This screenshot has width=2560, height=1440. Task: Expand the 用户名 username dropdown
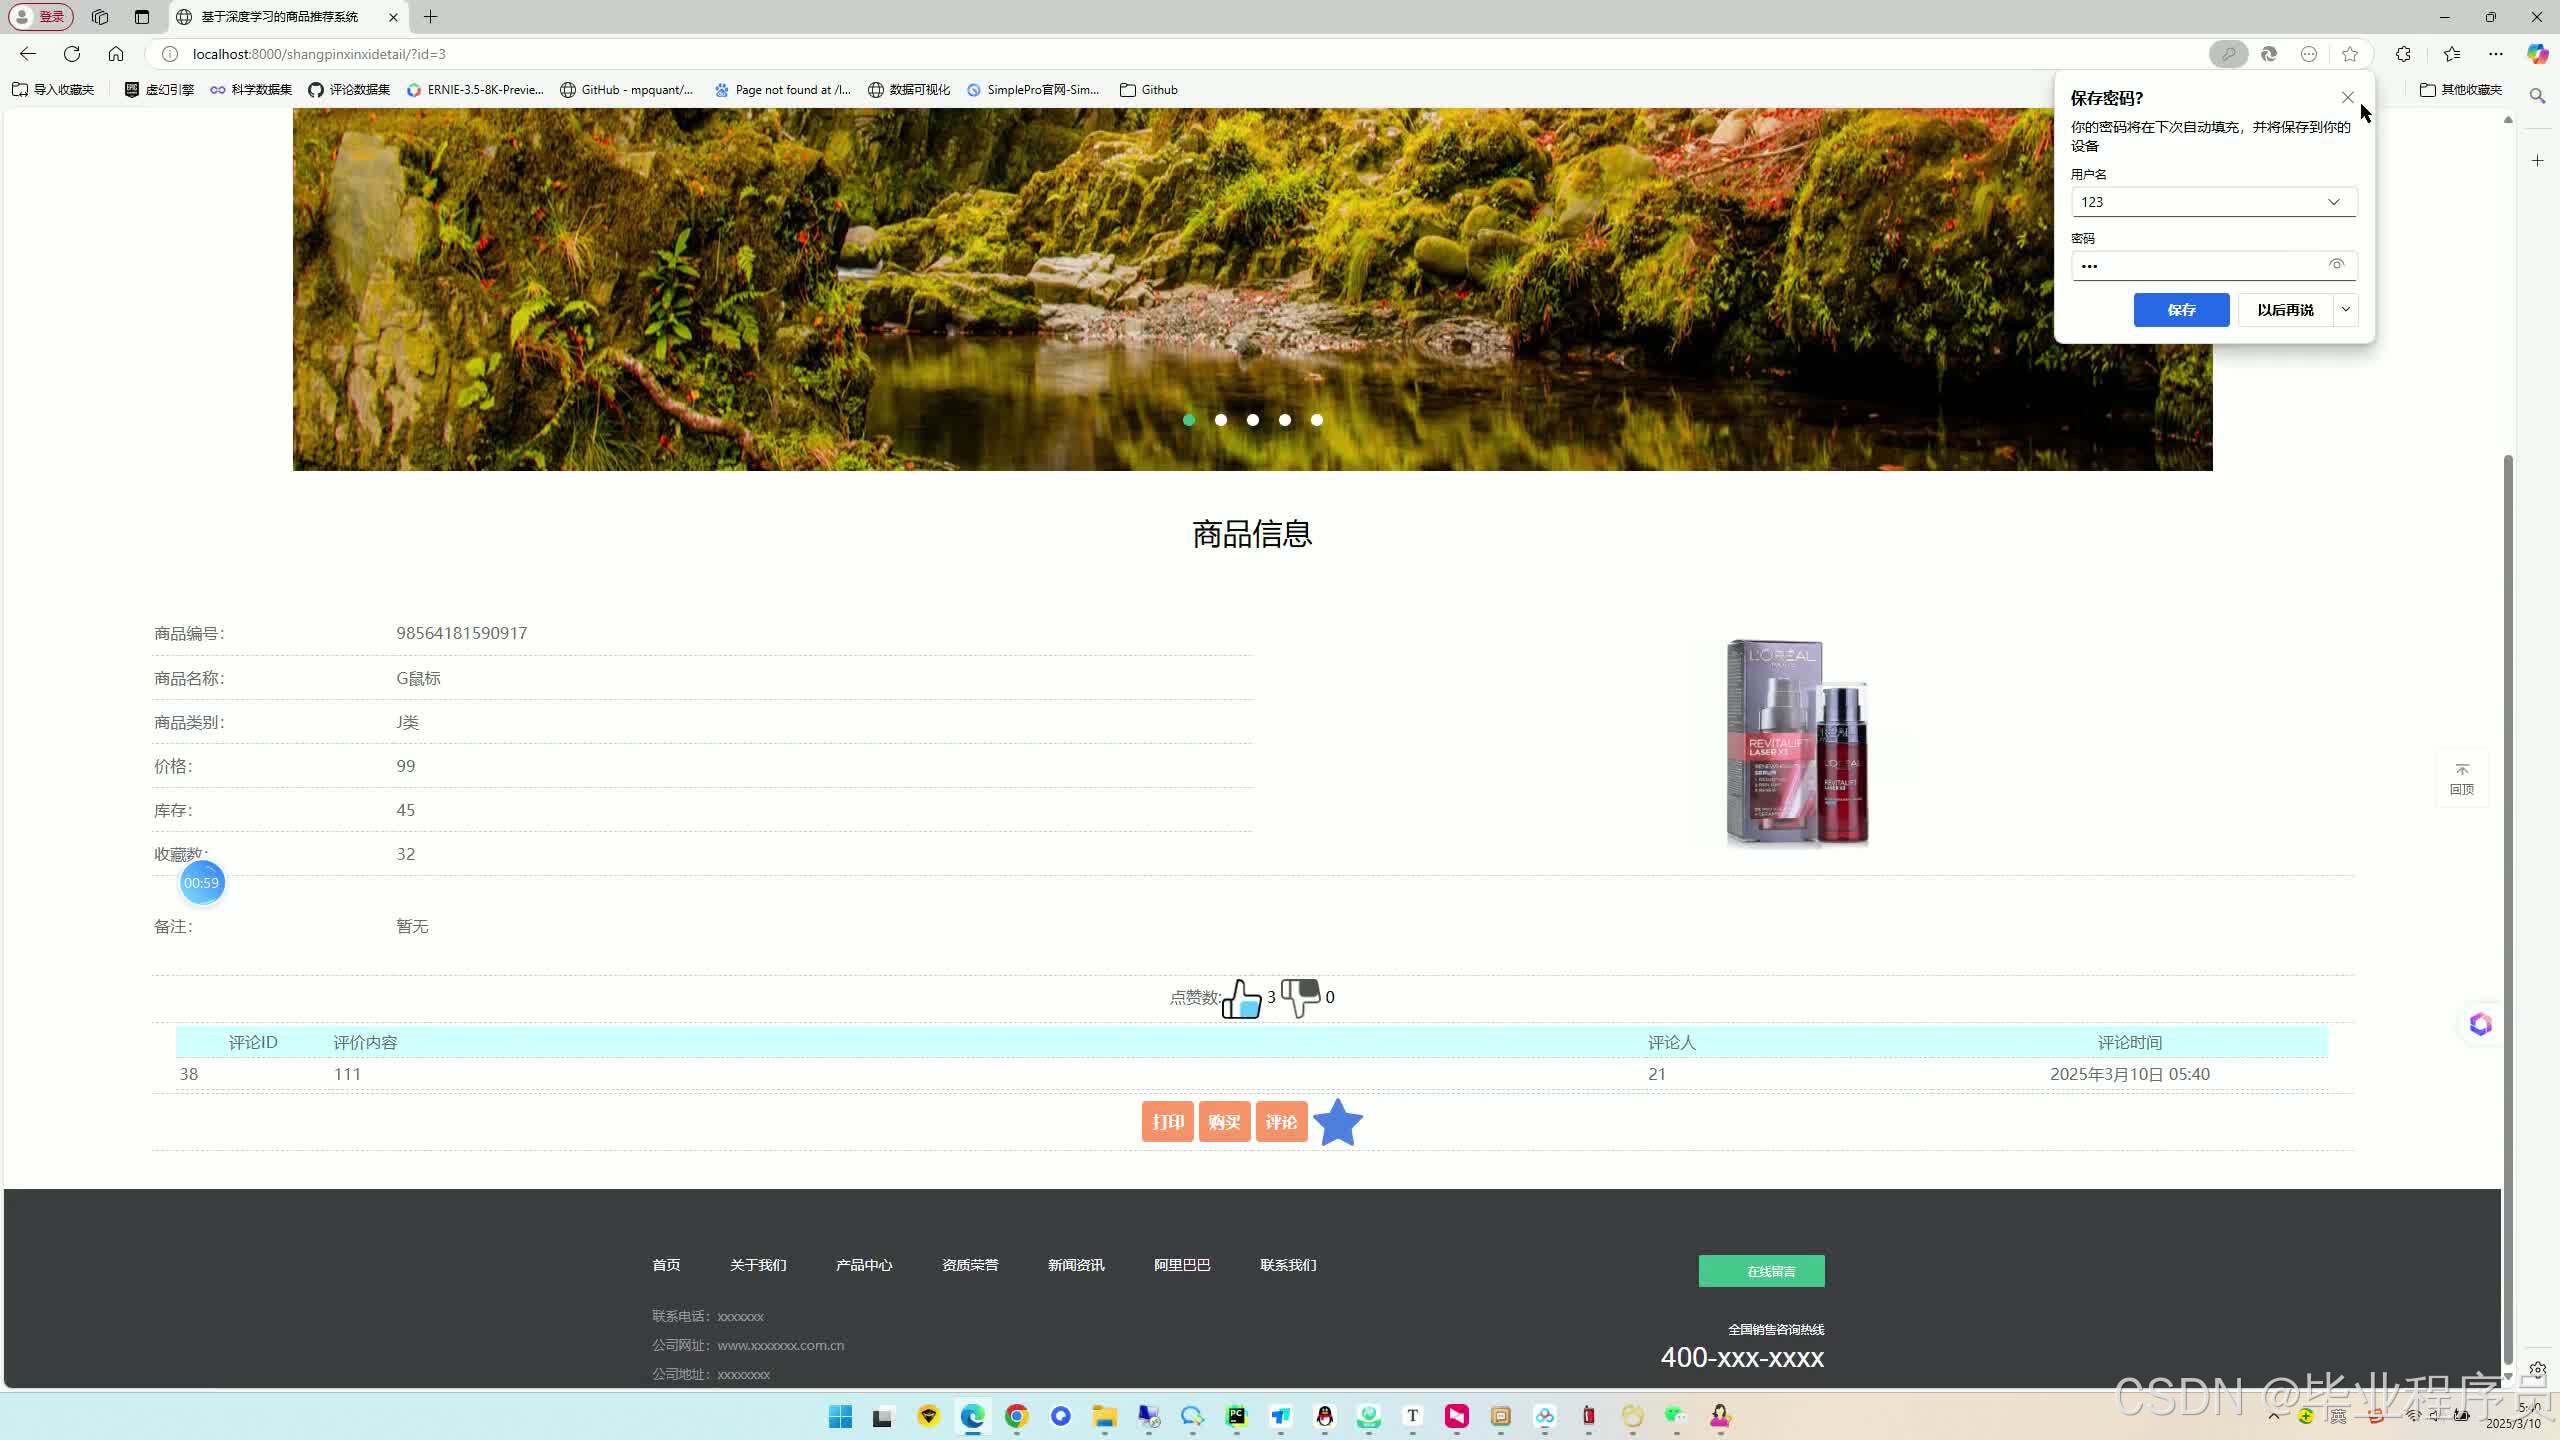(x=2333, y=202)
